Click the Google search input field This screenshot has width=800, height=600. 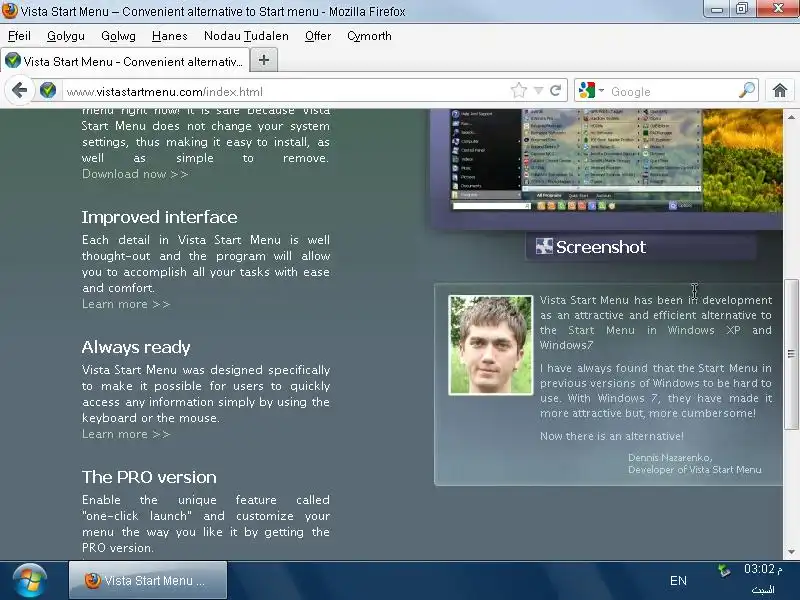(x=671, y=91)
